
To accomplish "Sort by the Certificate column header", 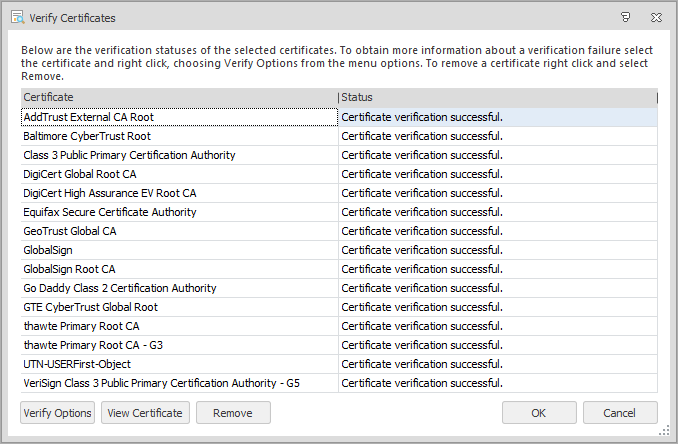I will (x=179, y=97).
